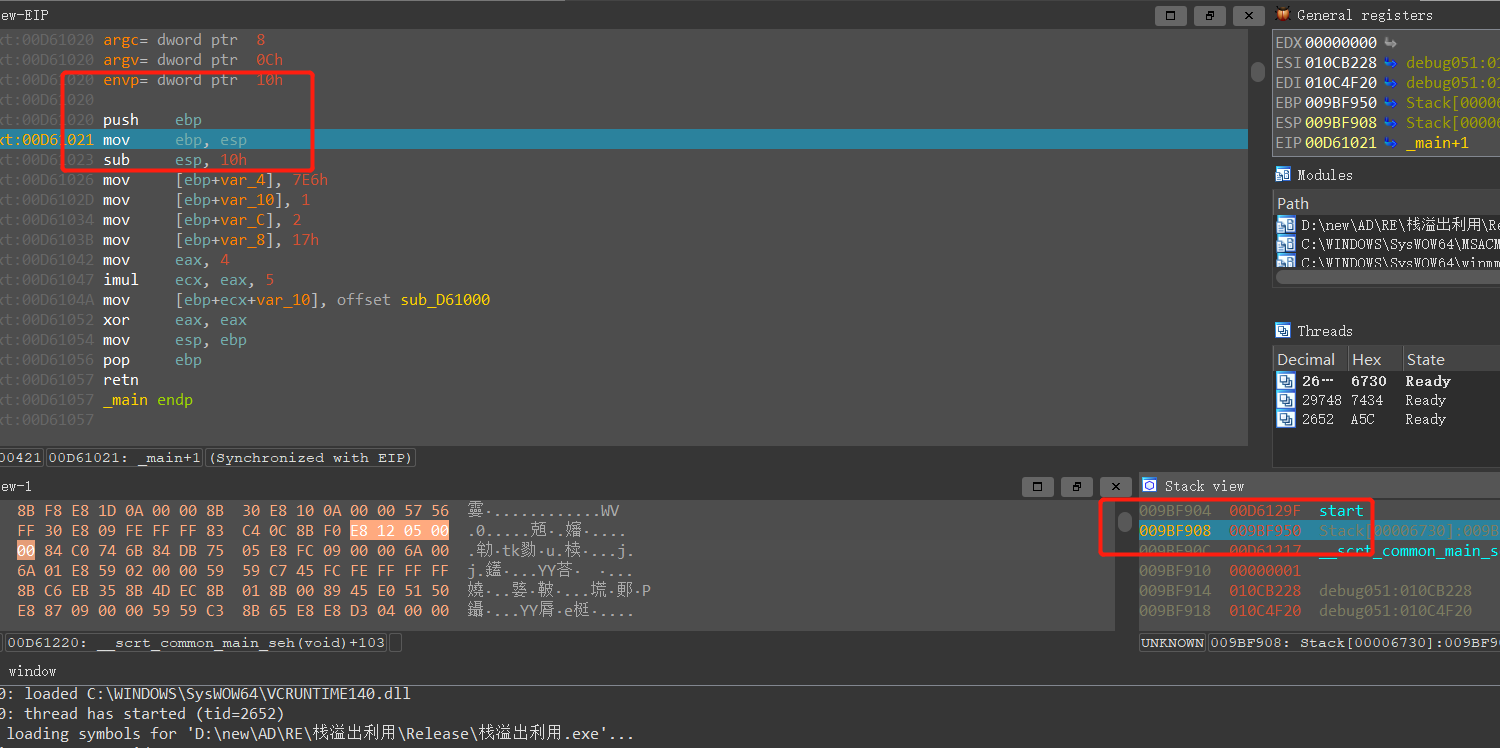
Task: Click the '(Synchronized with EIP)' status label
Action: [x=310, y=458]
